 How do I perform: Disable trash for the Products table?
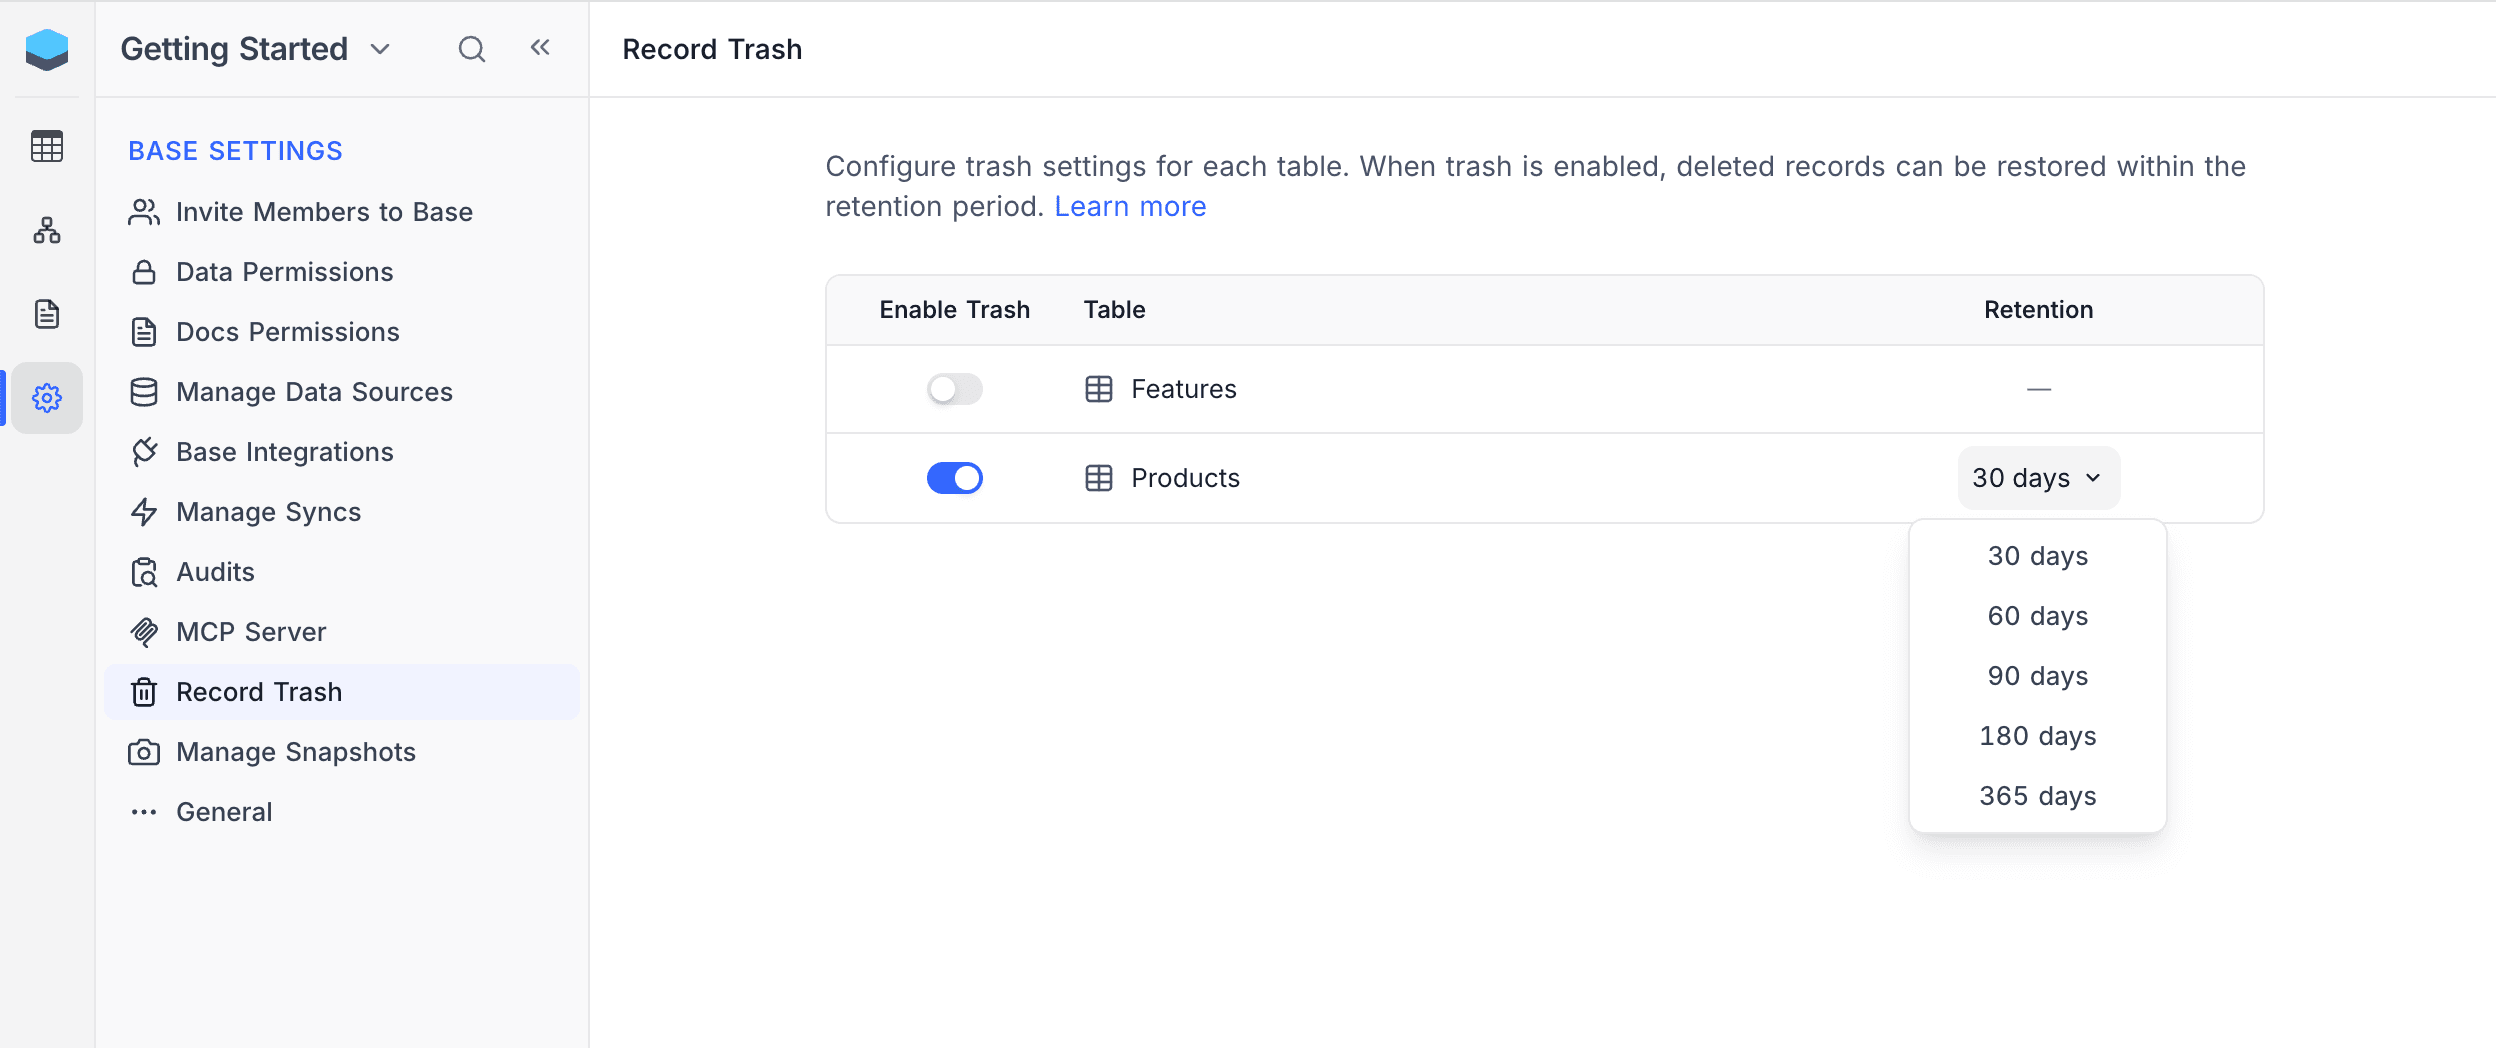tap(955, 478)
